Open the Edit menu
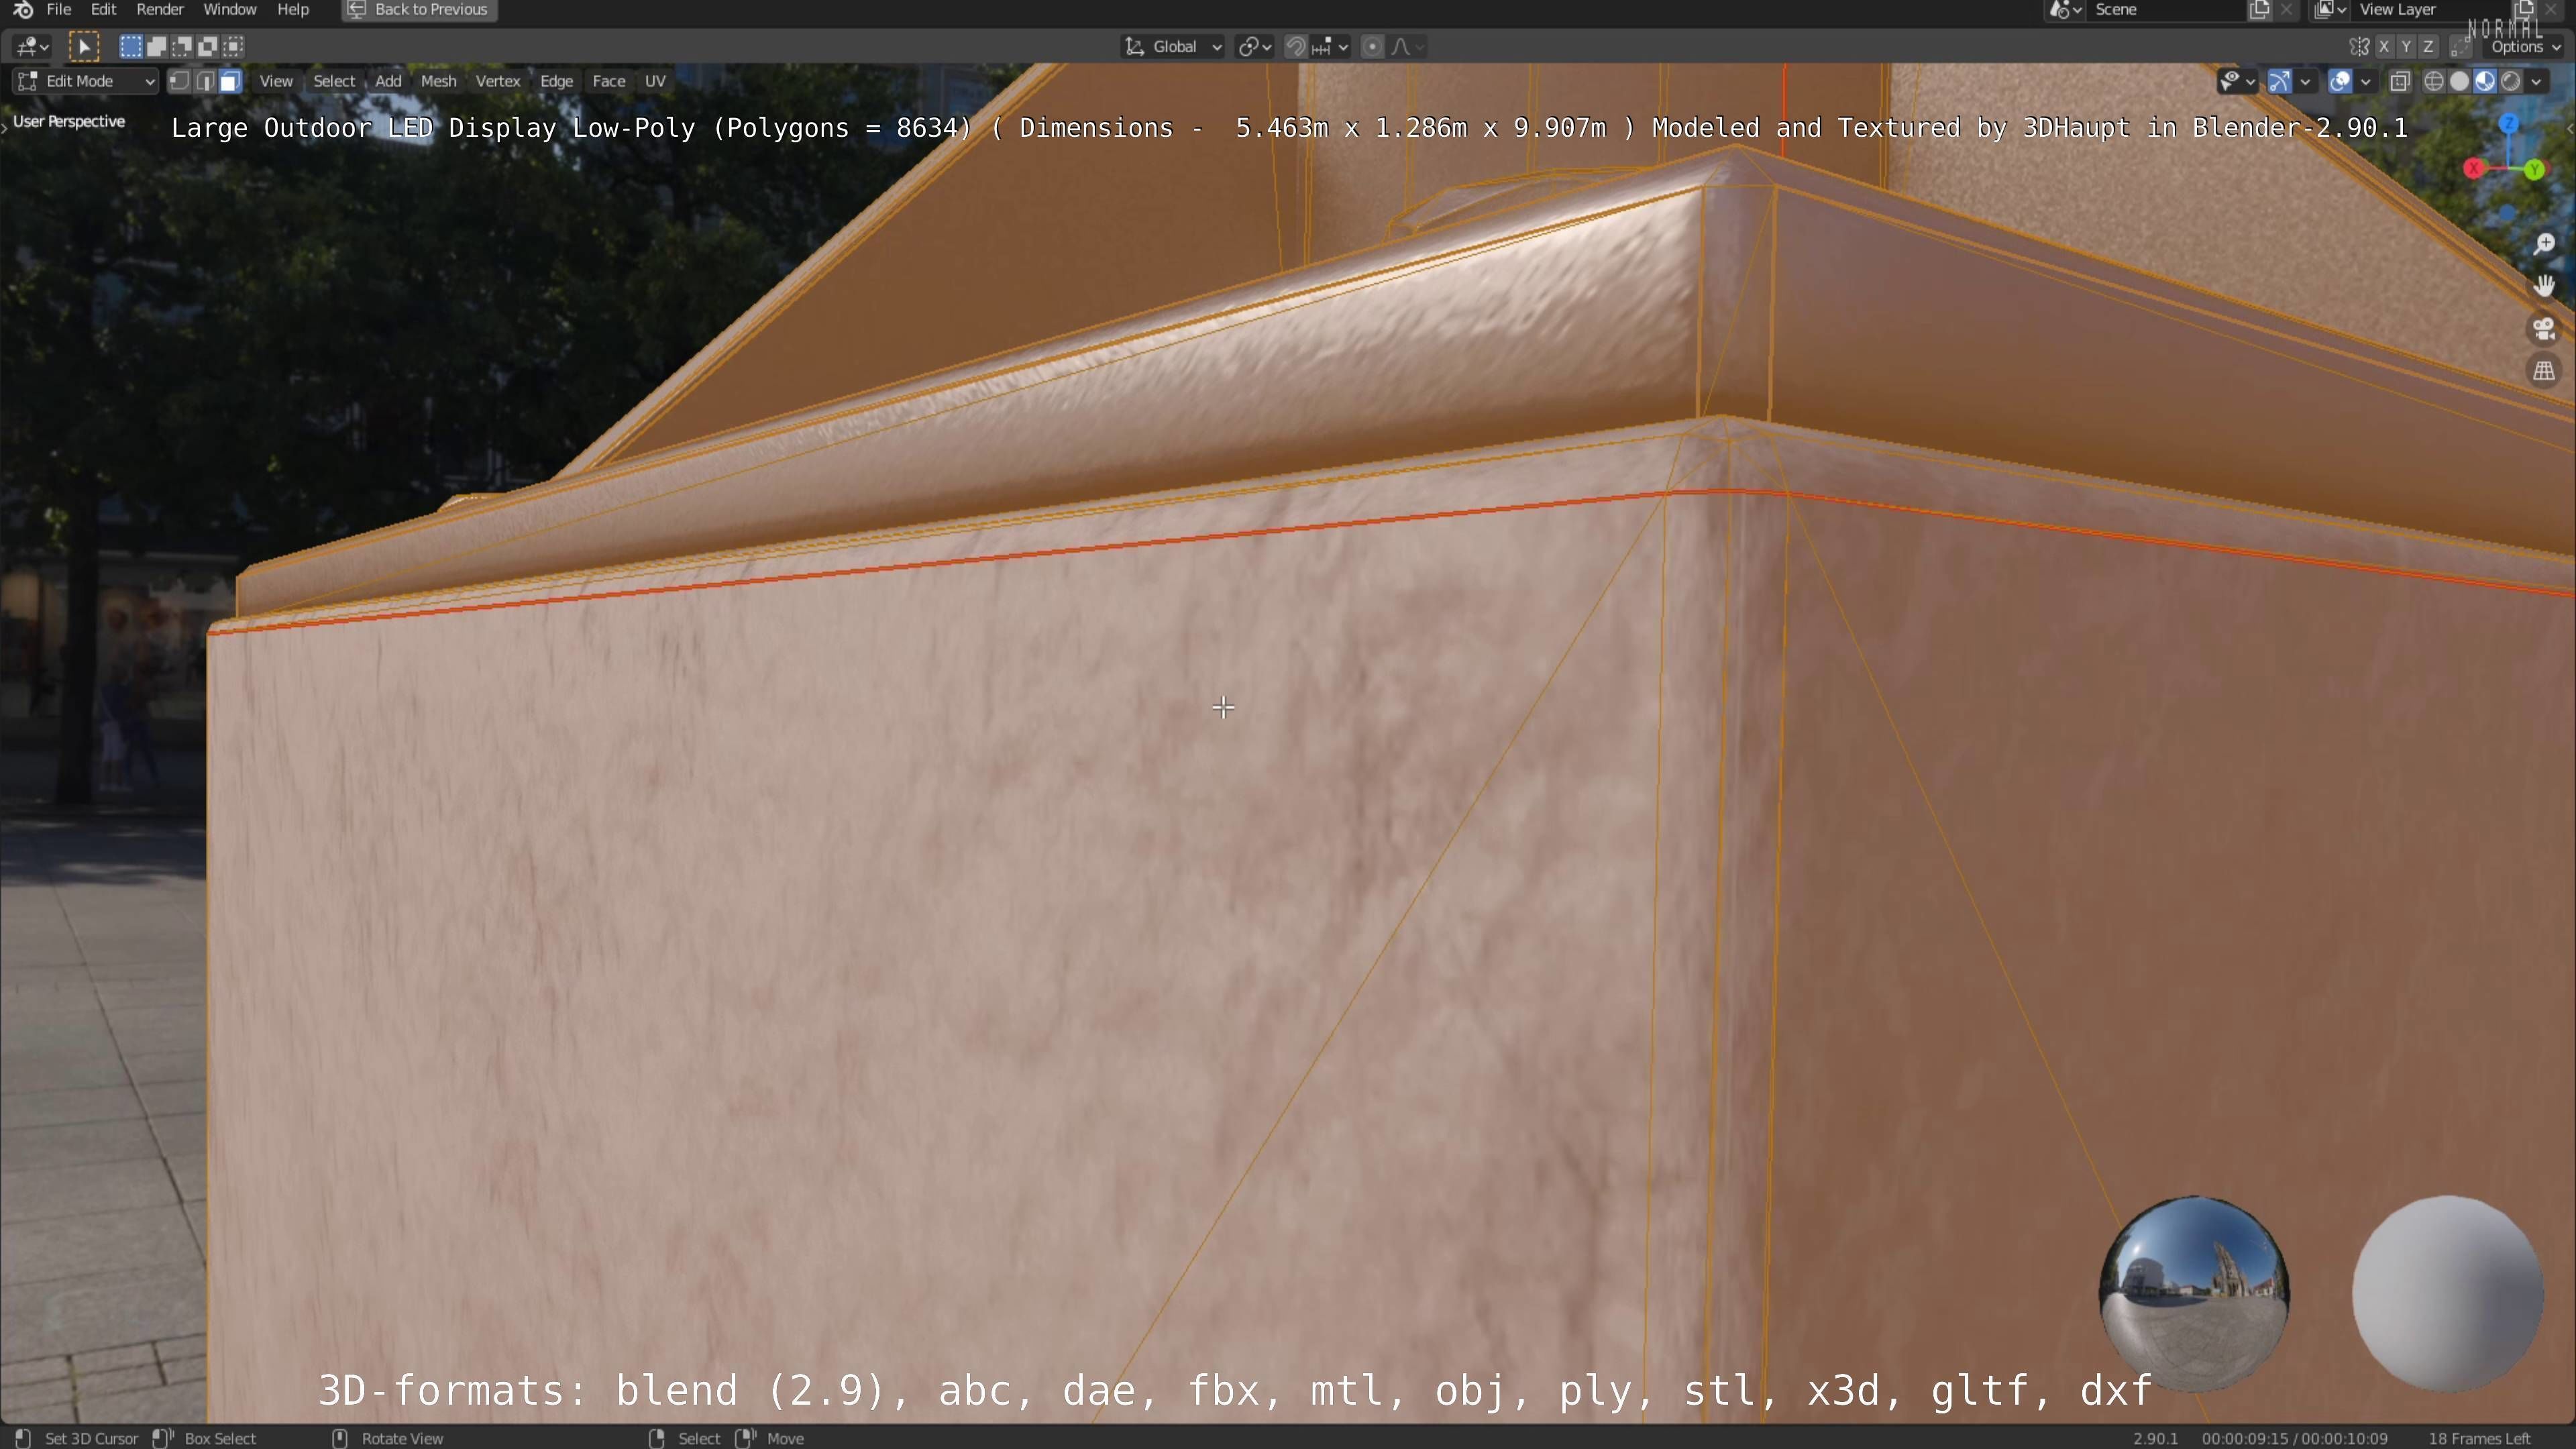 click(104, 10)
